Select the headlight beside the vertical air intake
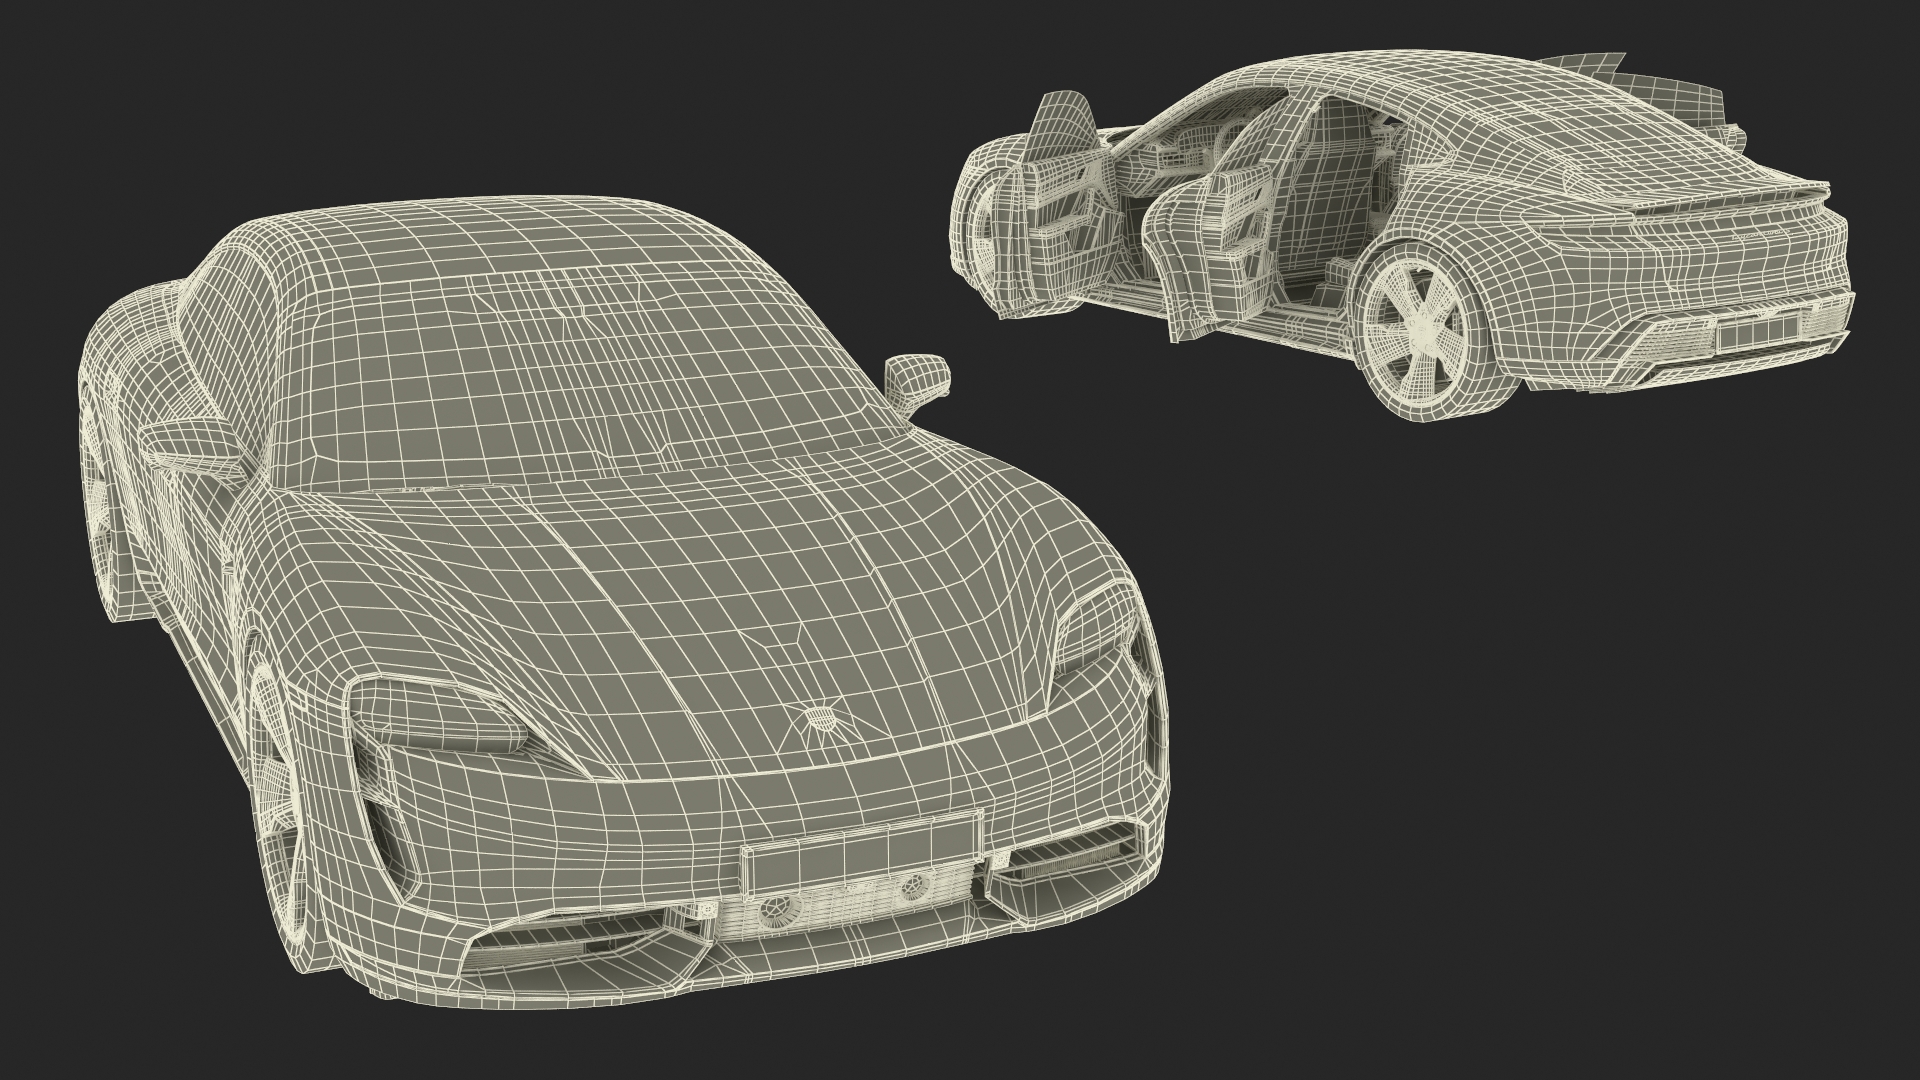The height and width of the screenshot is (1080, 1920). tap(440, 722)
